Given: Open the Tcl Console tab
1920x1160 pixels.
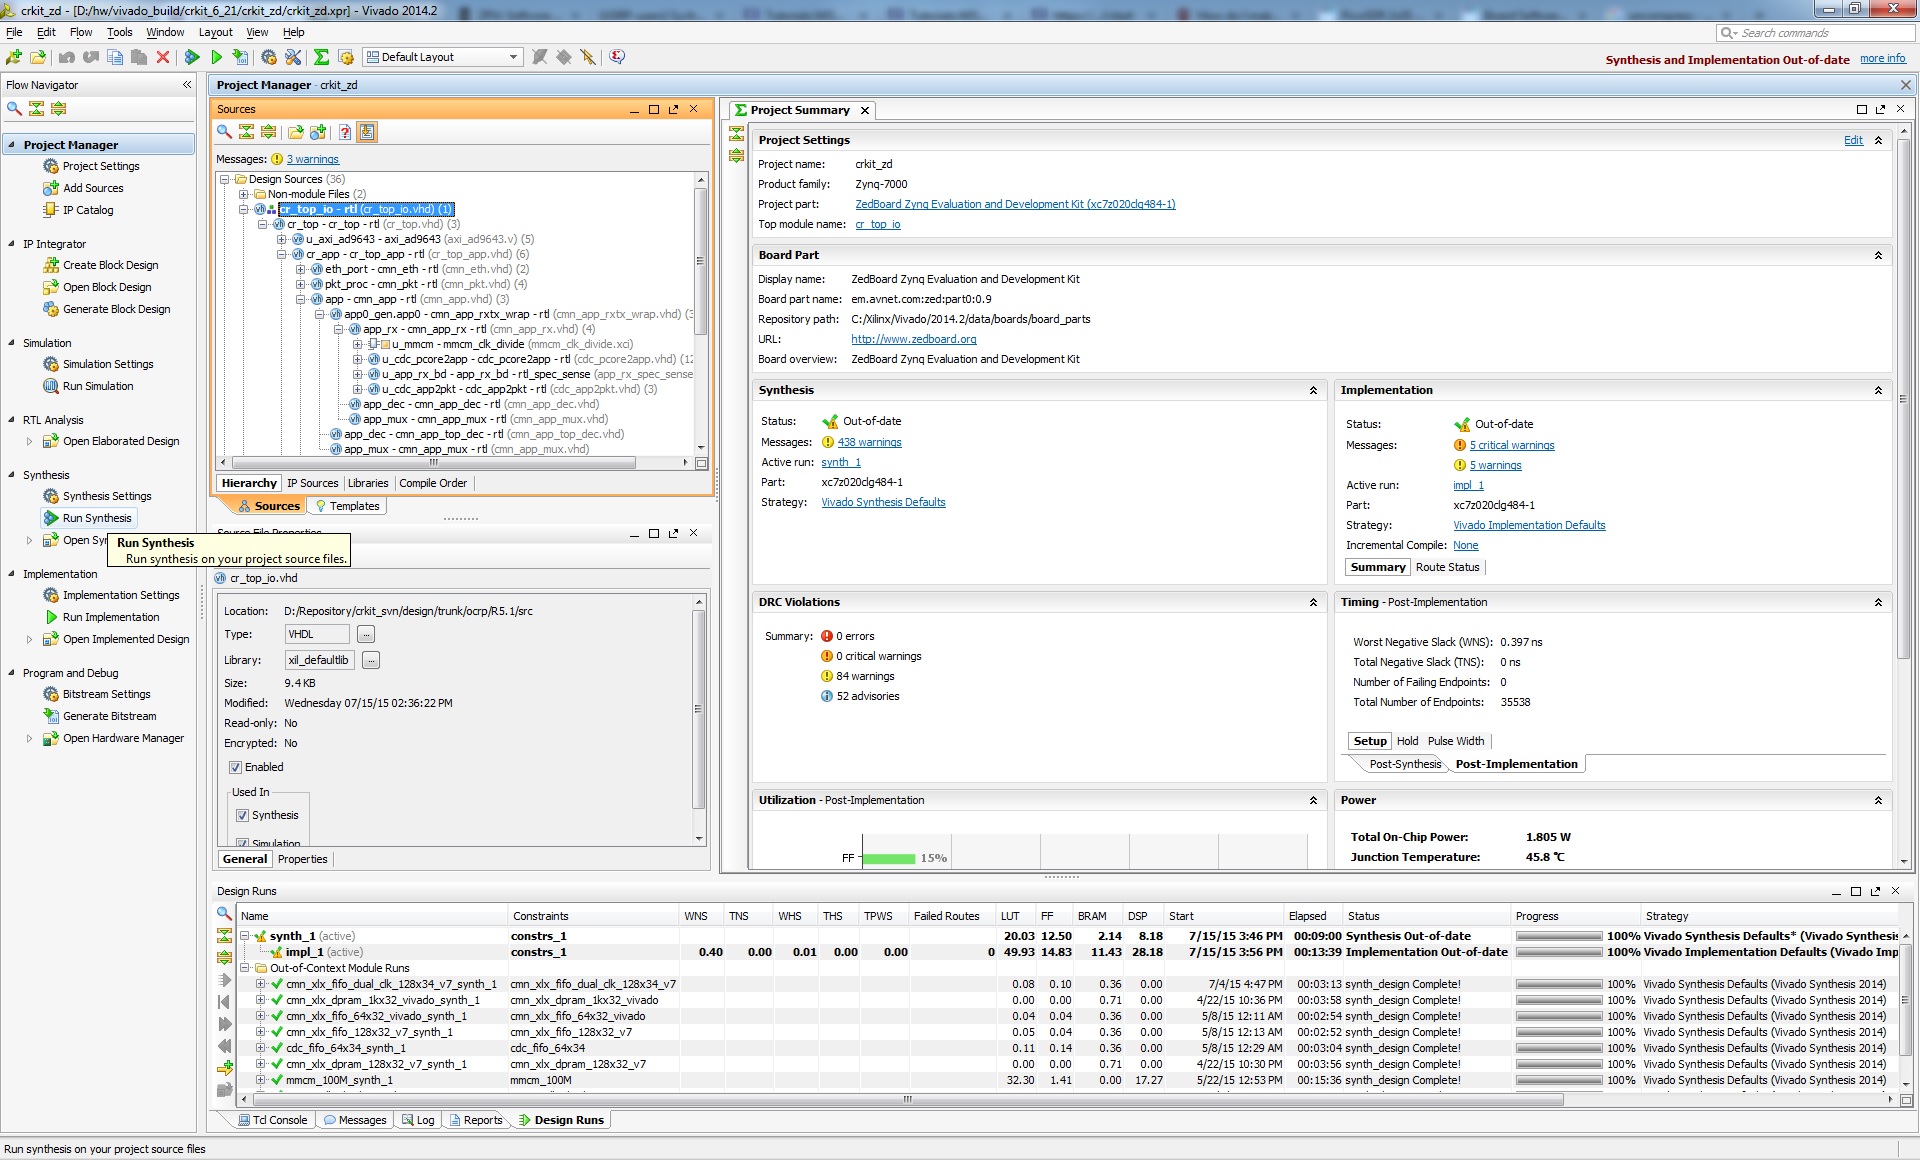Looking at the screenshot, I should point(272,1120).
